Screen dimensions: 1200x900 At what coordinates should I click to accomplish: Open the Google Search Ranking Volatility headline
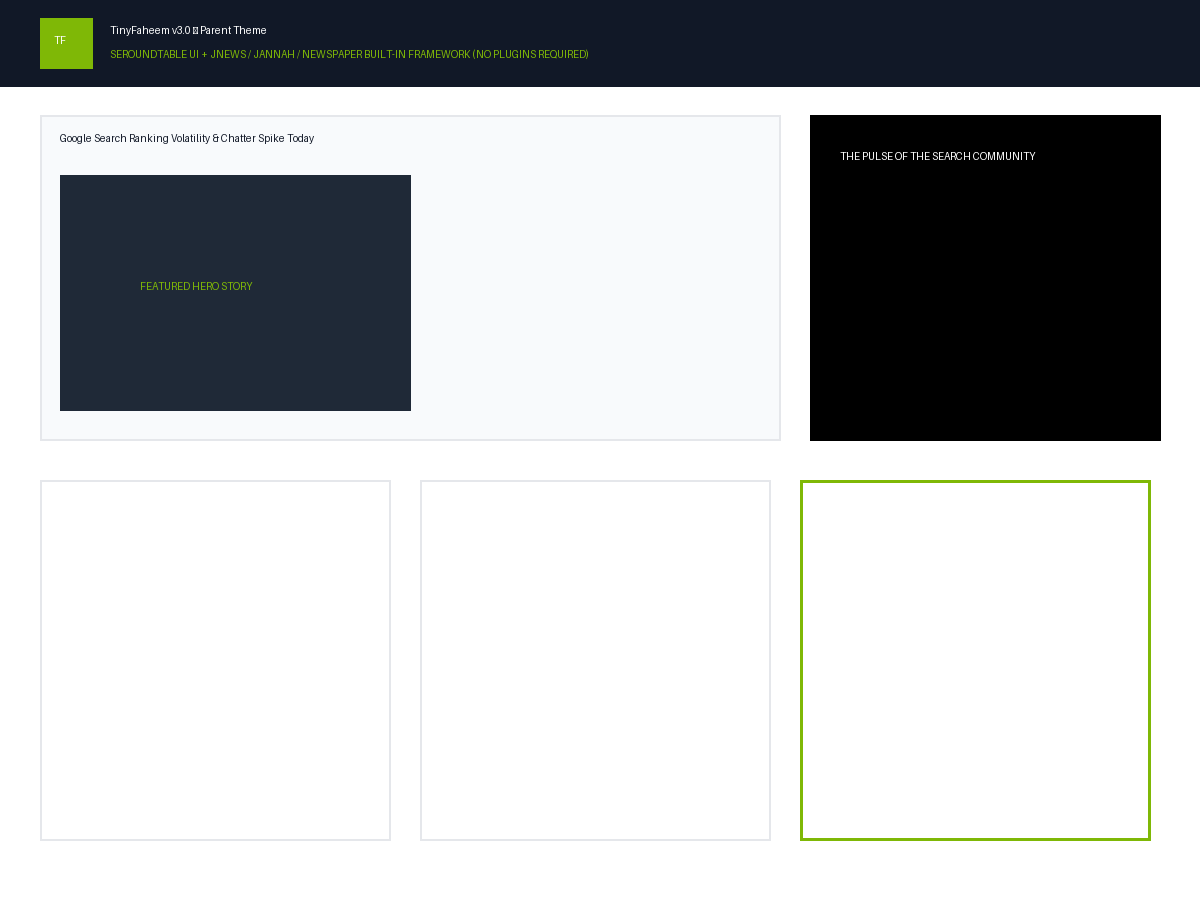[x=187, y=139]
